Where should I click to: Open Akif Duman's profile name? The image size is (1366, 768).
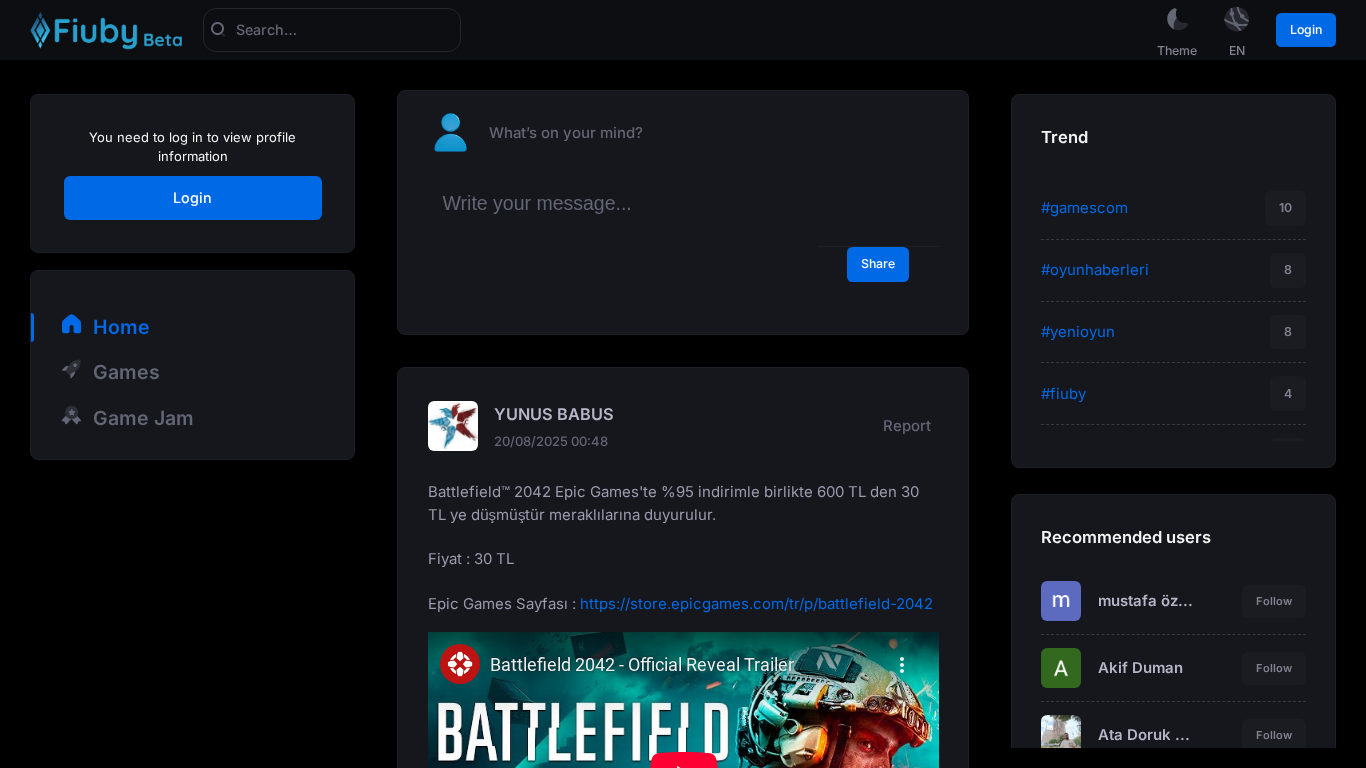click(x=1140, y=668)
